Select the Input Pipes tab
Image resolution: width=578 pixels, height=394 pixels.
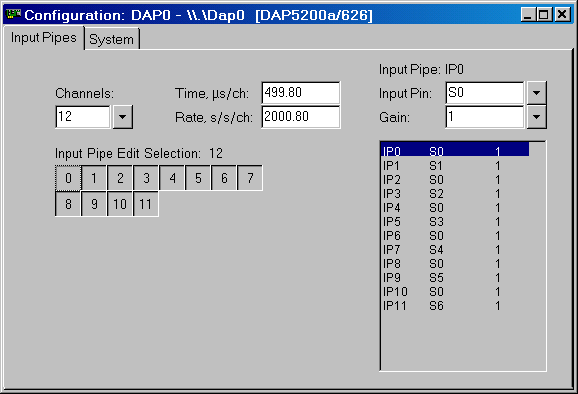(x=43, y=38)
